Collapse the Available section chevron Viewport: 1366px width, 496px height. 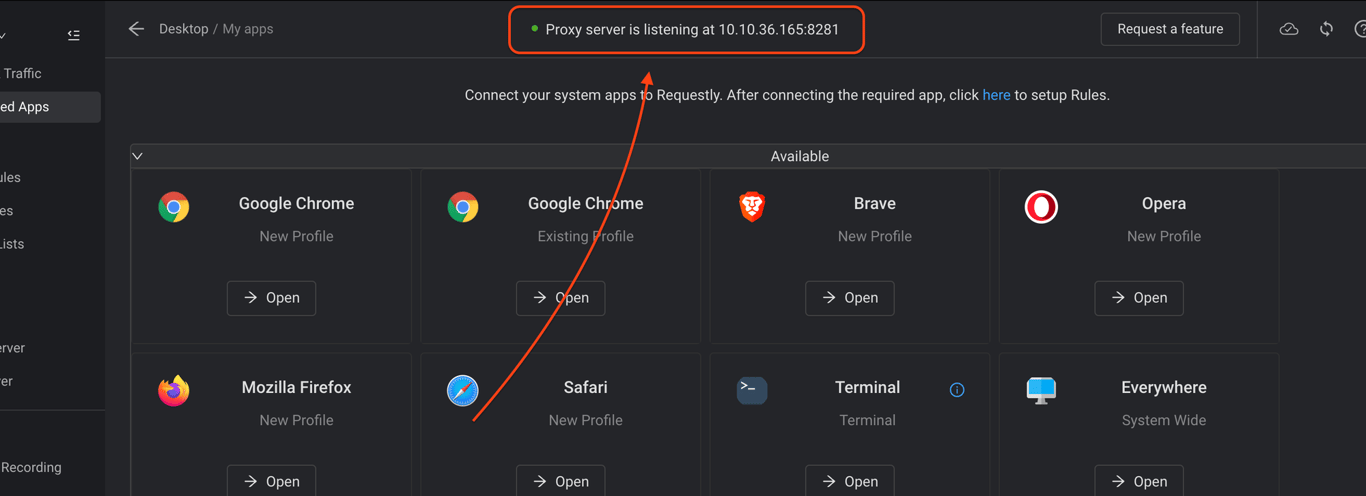(138, 156)
